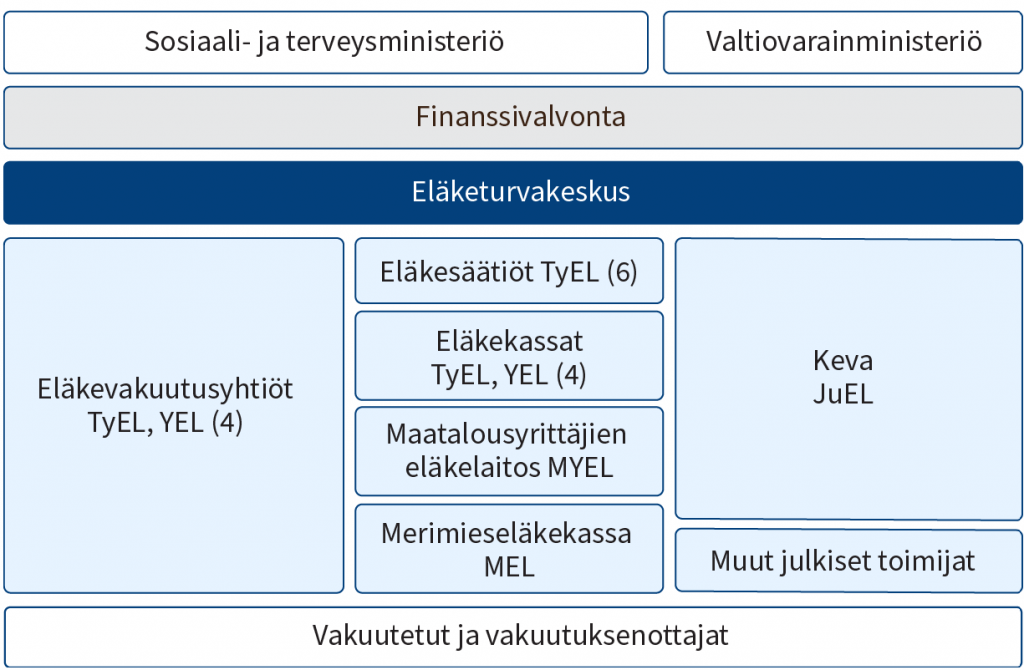The height and width of the screenshot is (670, 1024).
Task: Click the word Finanssivalvonta
Action: pos(520,117)
